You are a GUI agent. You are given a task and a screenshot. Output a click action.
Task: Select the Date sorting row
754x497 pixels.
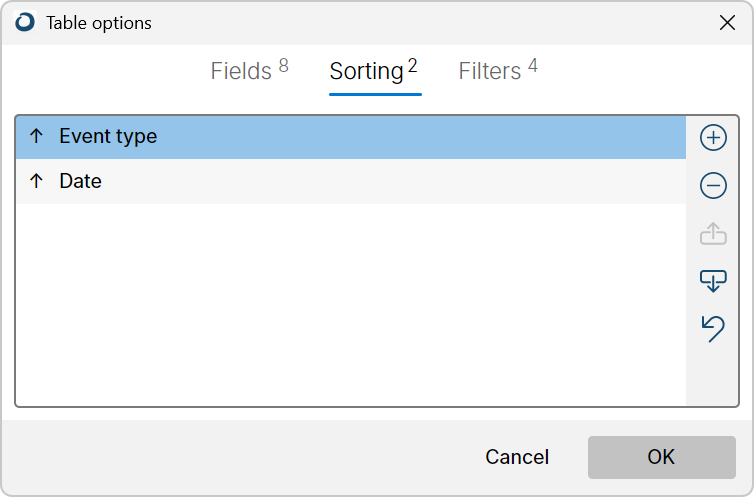pos(351,182)
